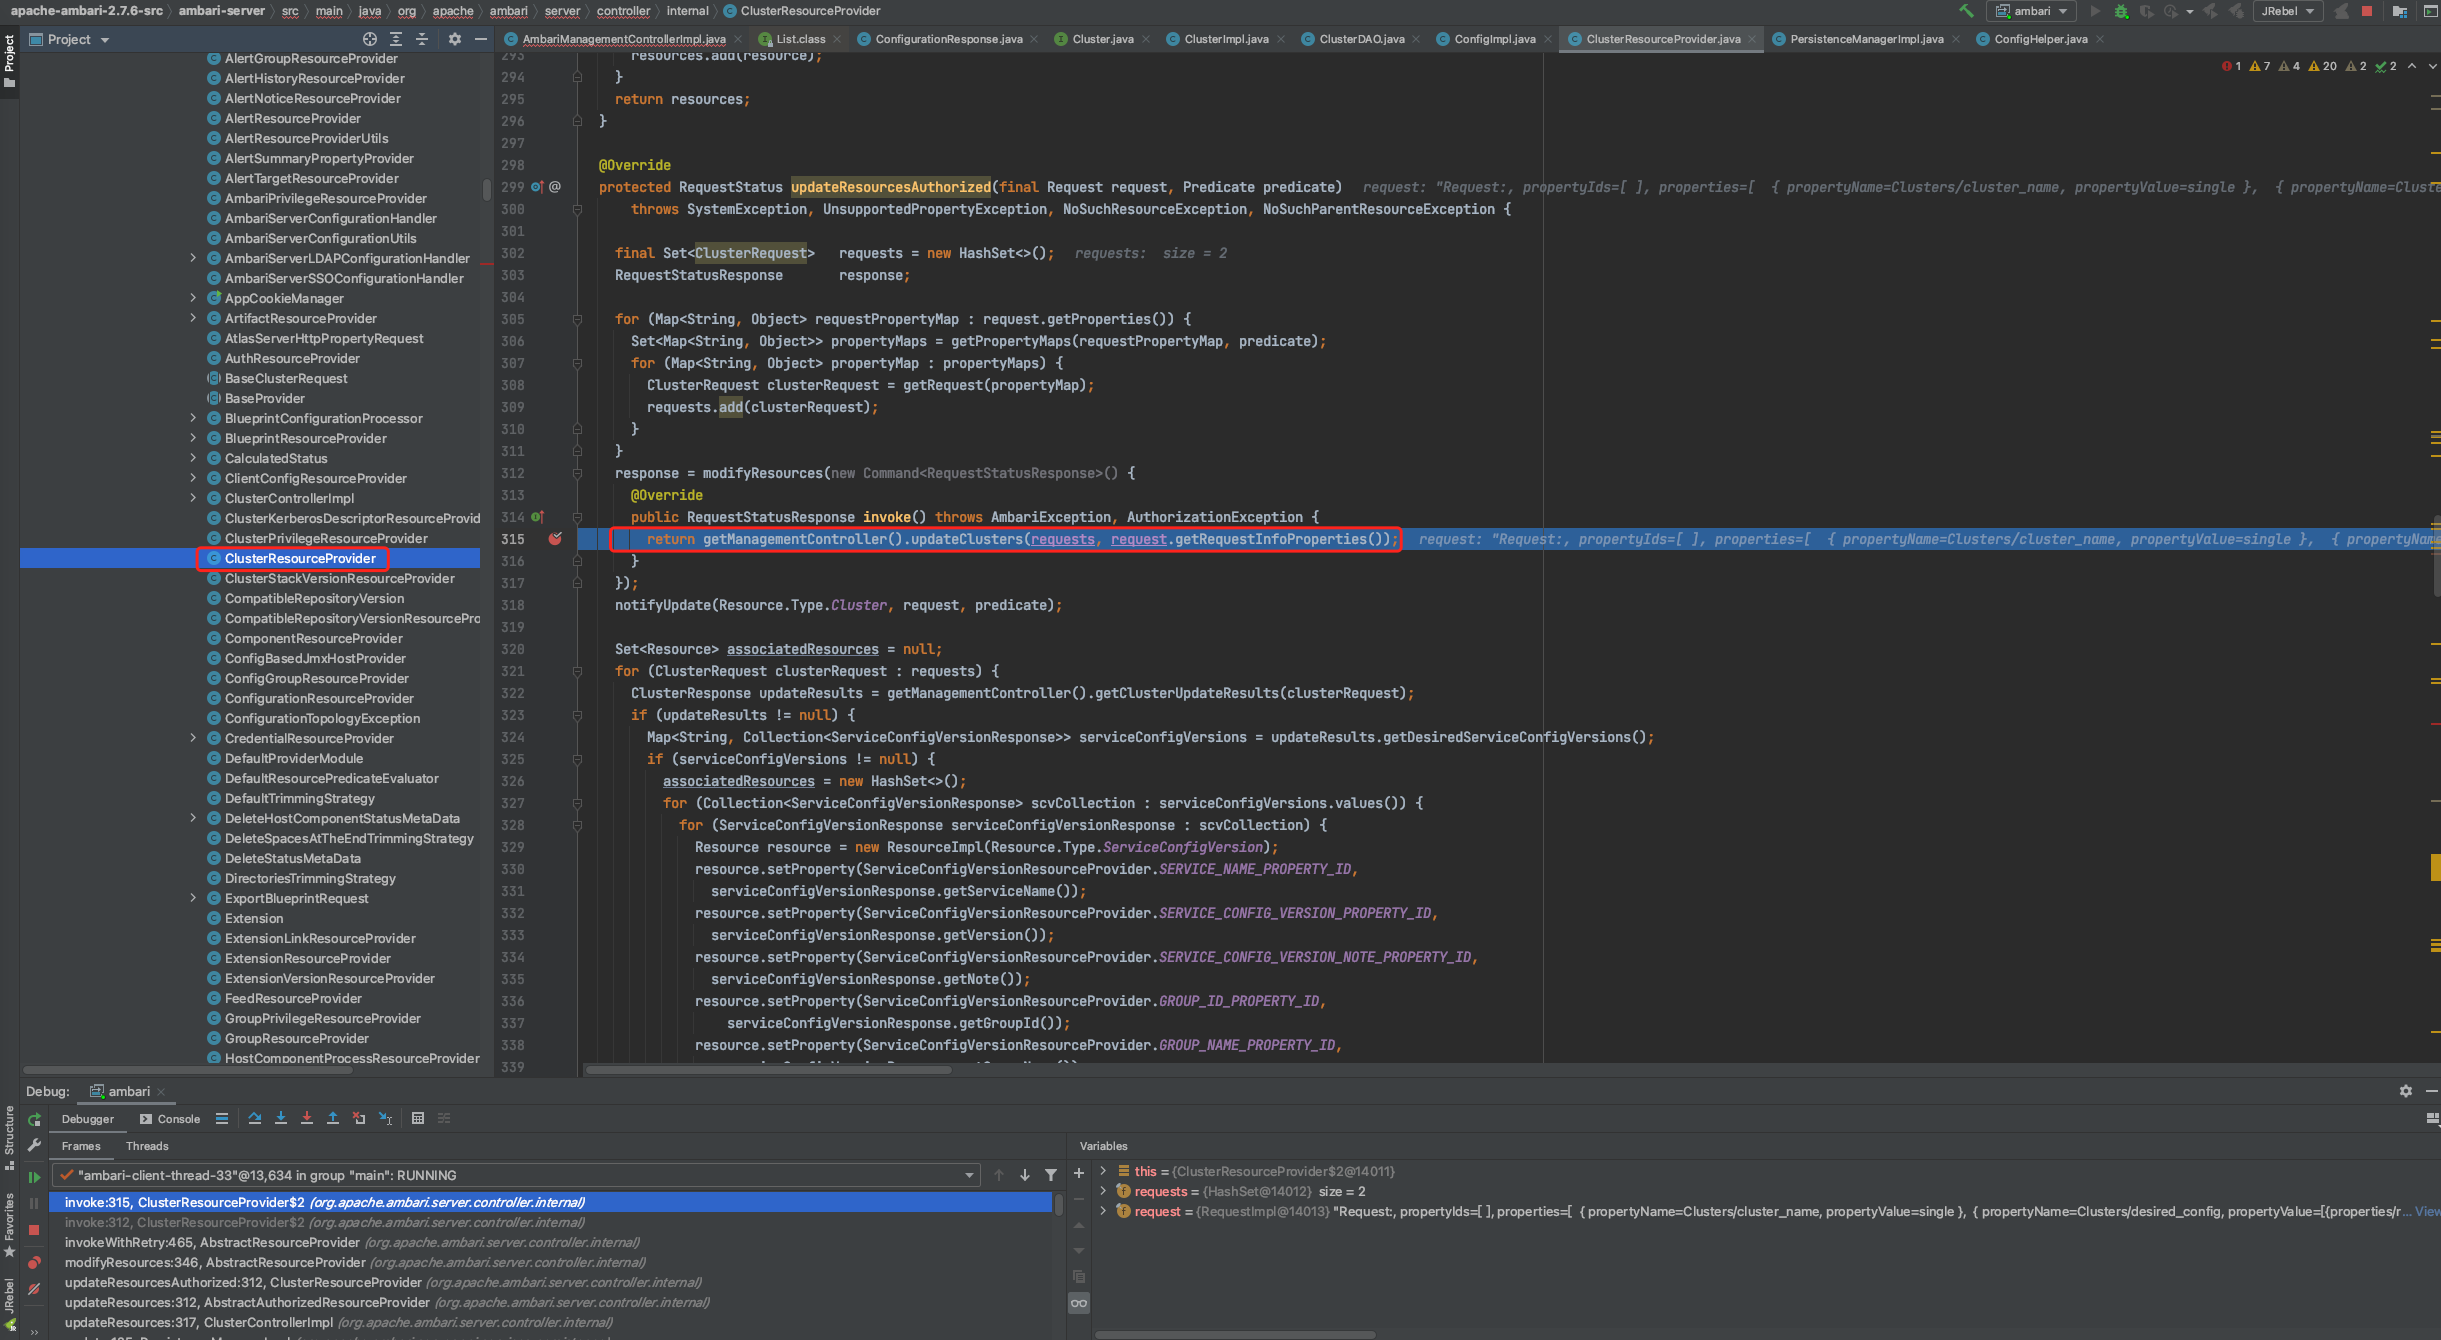Click Step Out in debugger toolbar

pyautogui.click(x=333, y=1118)
